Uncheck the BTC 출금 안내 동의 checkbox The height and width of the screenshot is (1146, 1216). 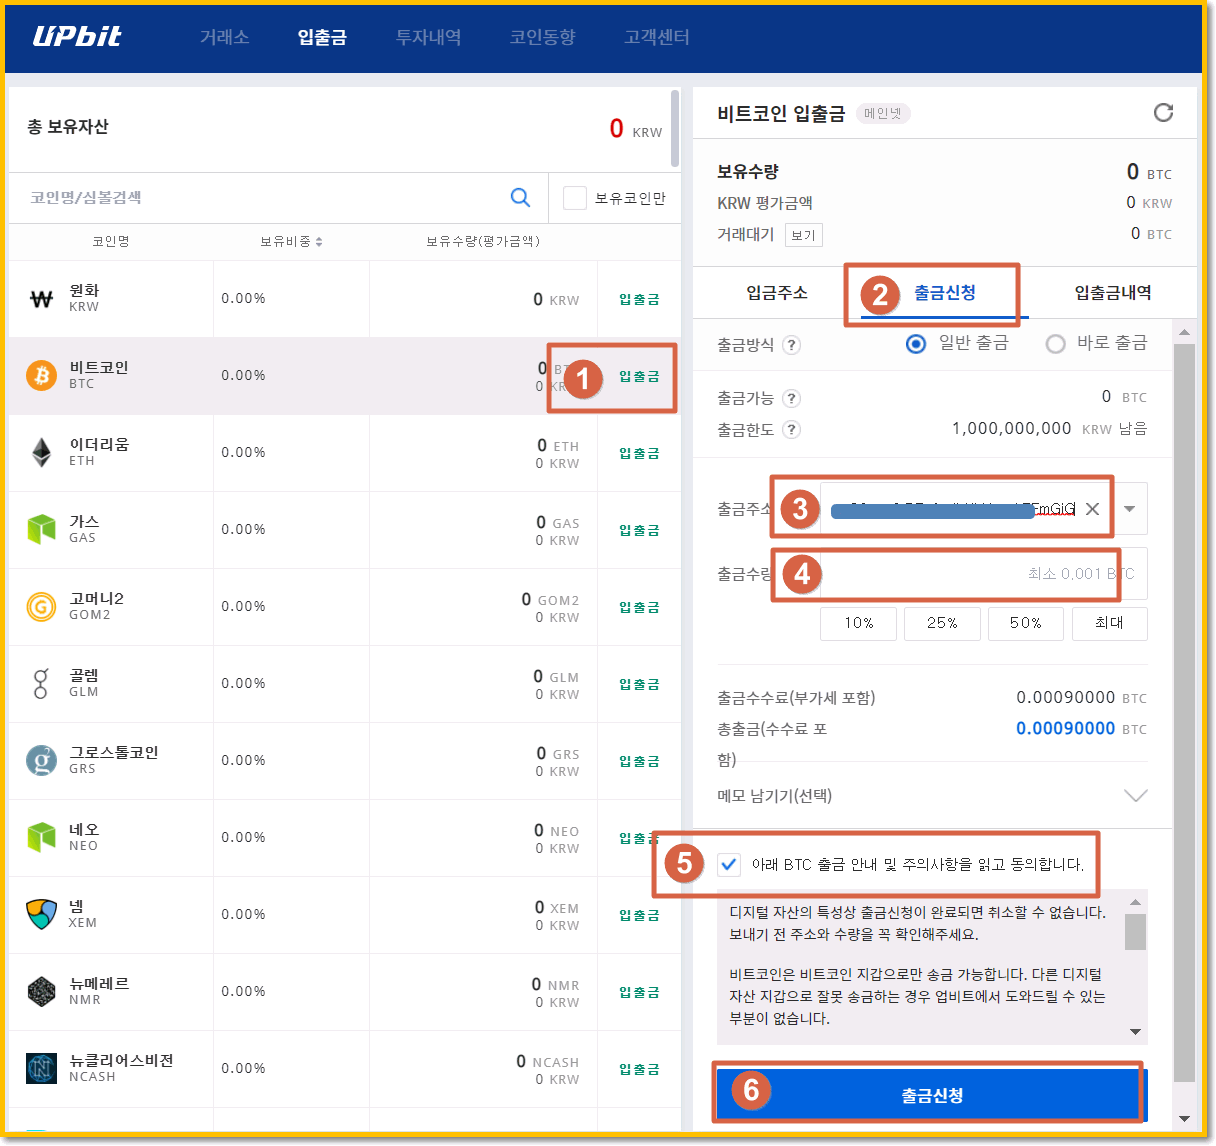tap(728, 864)
